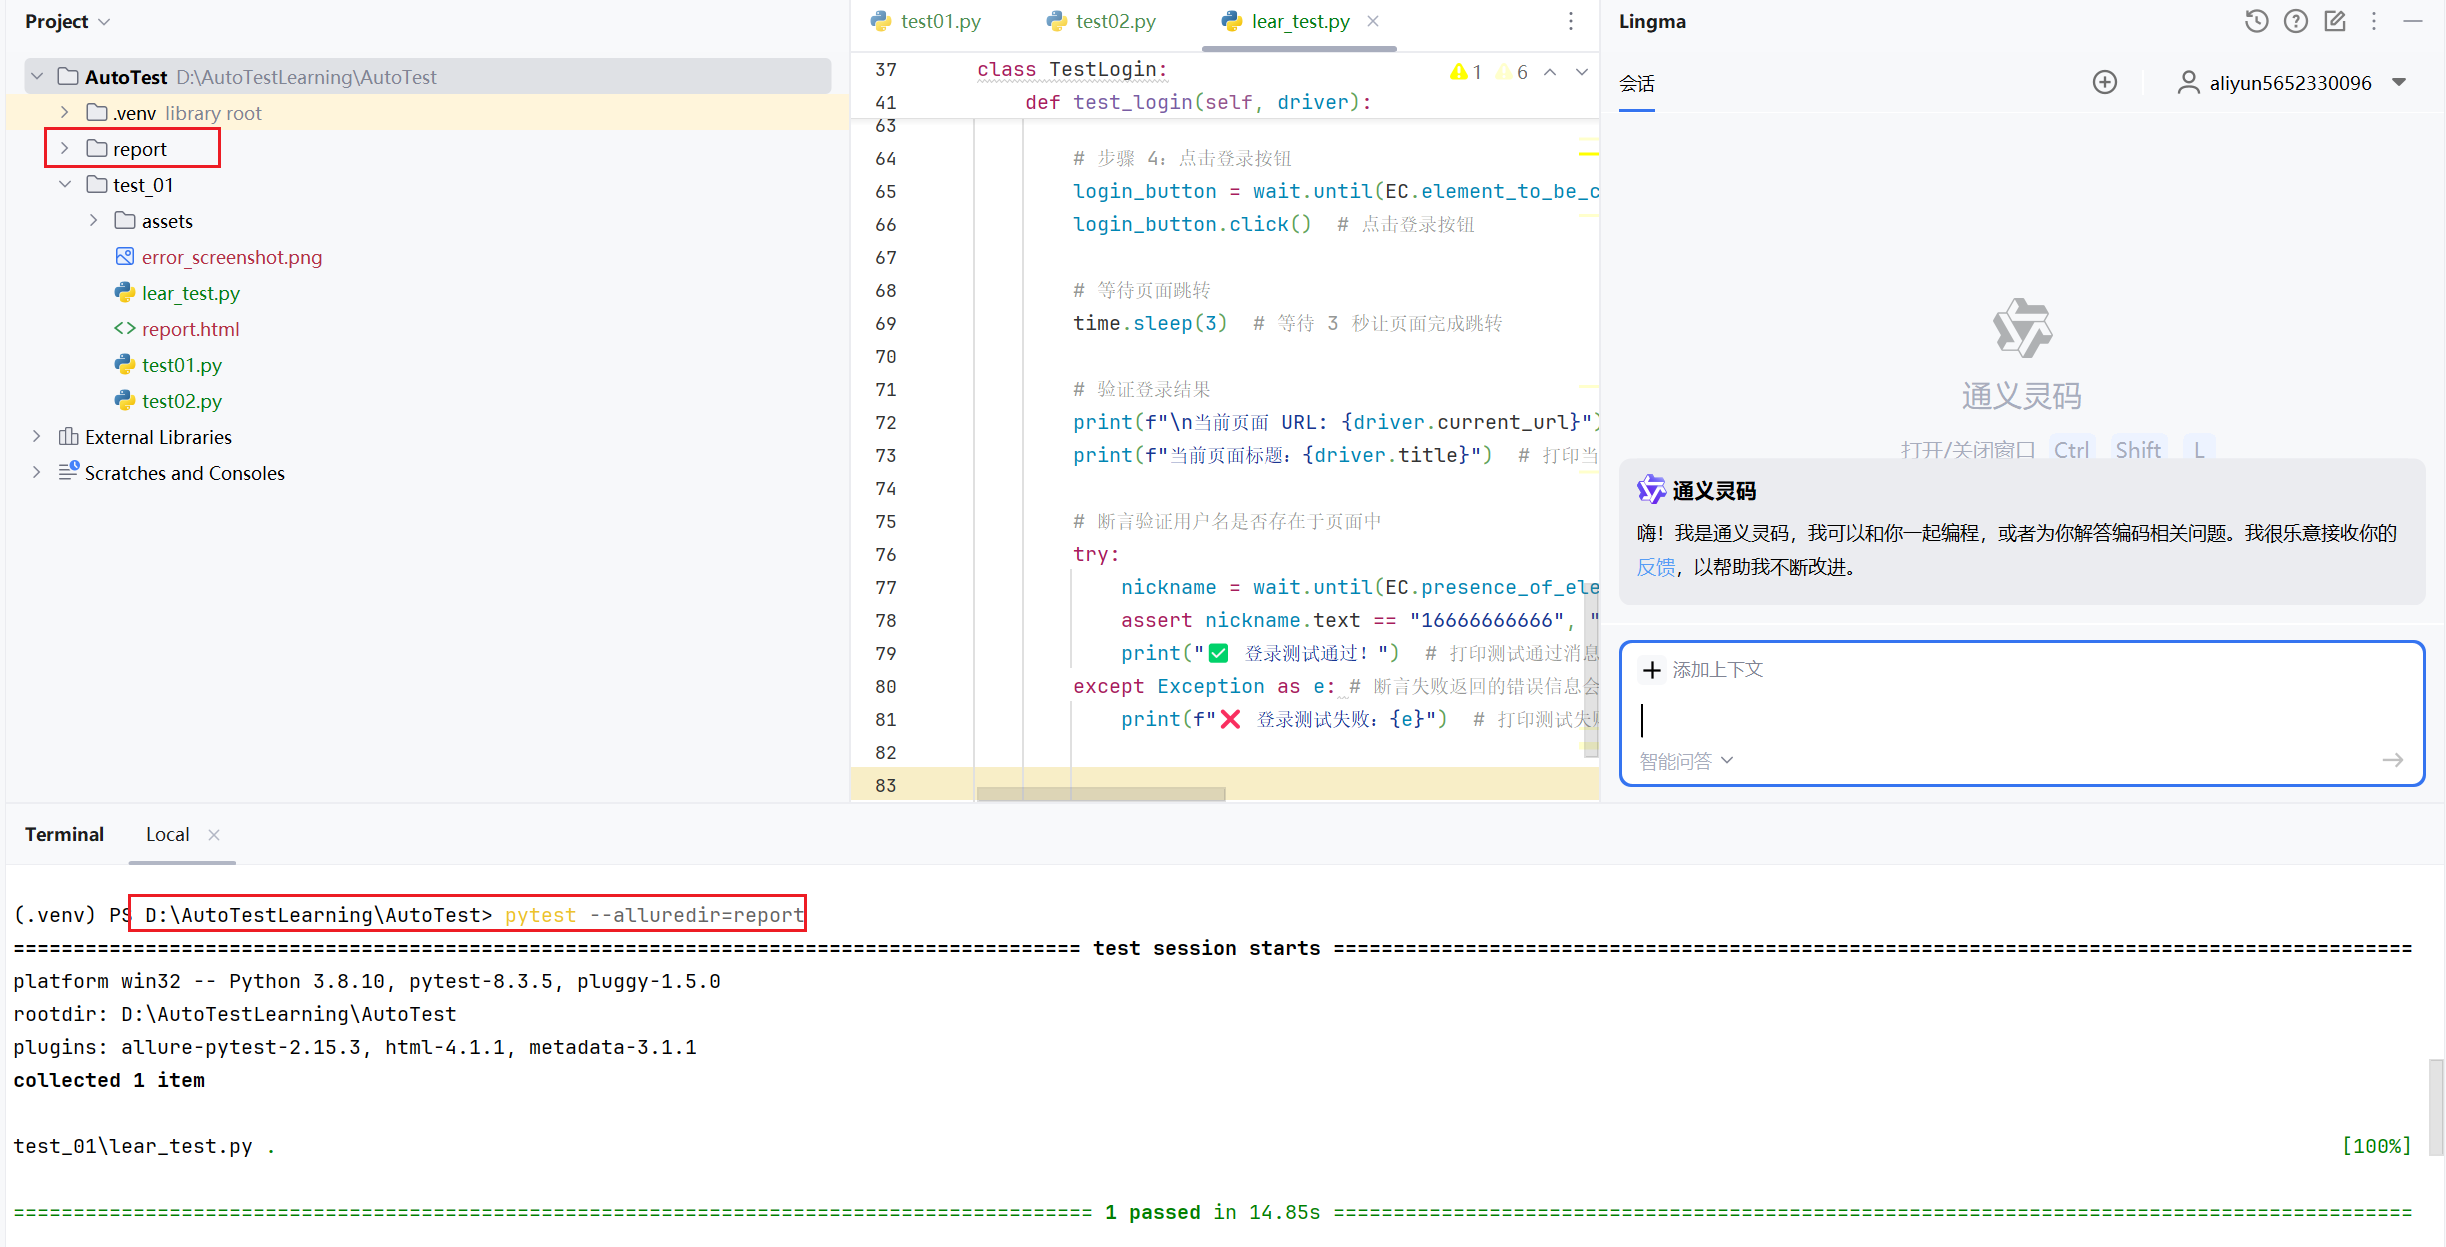Click the 反馈 feedback link

(1655, 567)
